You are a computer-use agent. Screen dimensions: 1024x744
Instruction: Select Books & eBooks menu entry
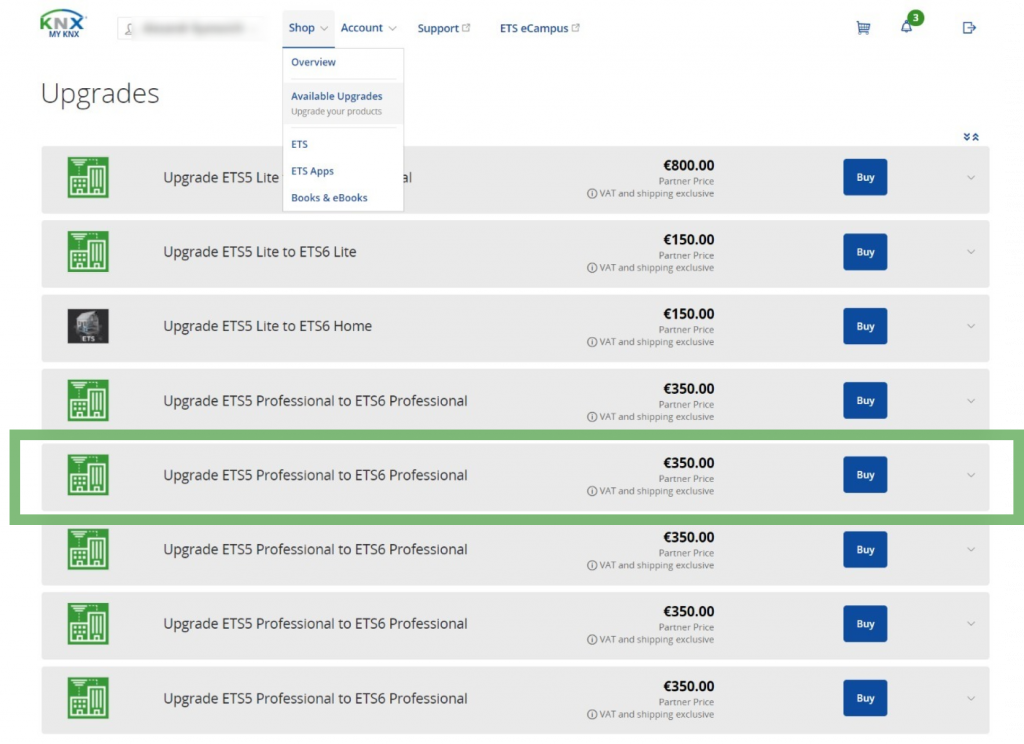(329, 198)
